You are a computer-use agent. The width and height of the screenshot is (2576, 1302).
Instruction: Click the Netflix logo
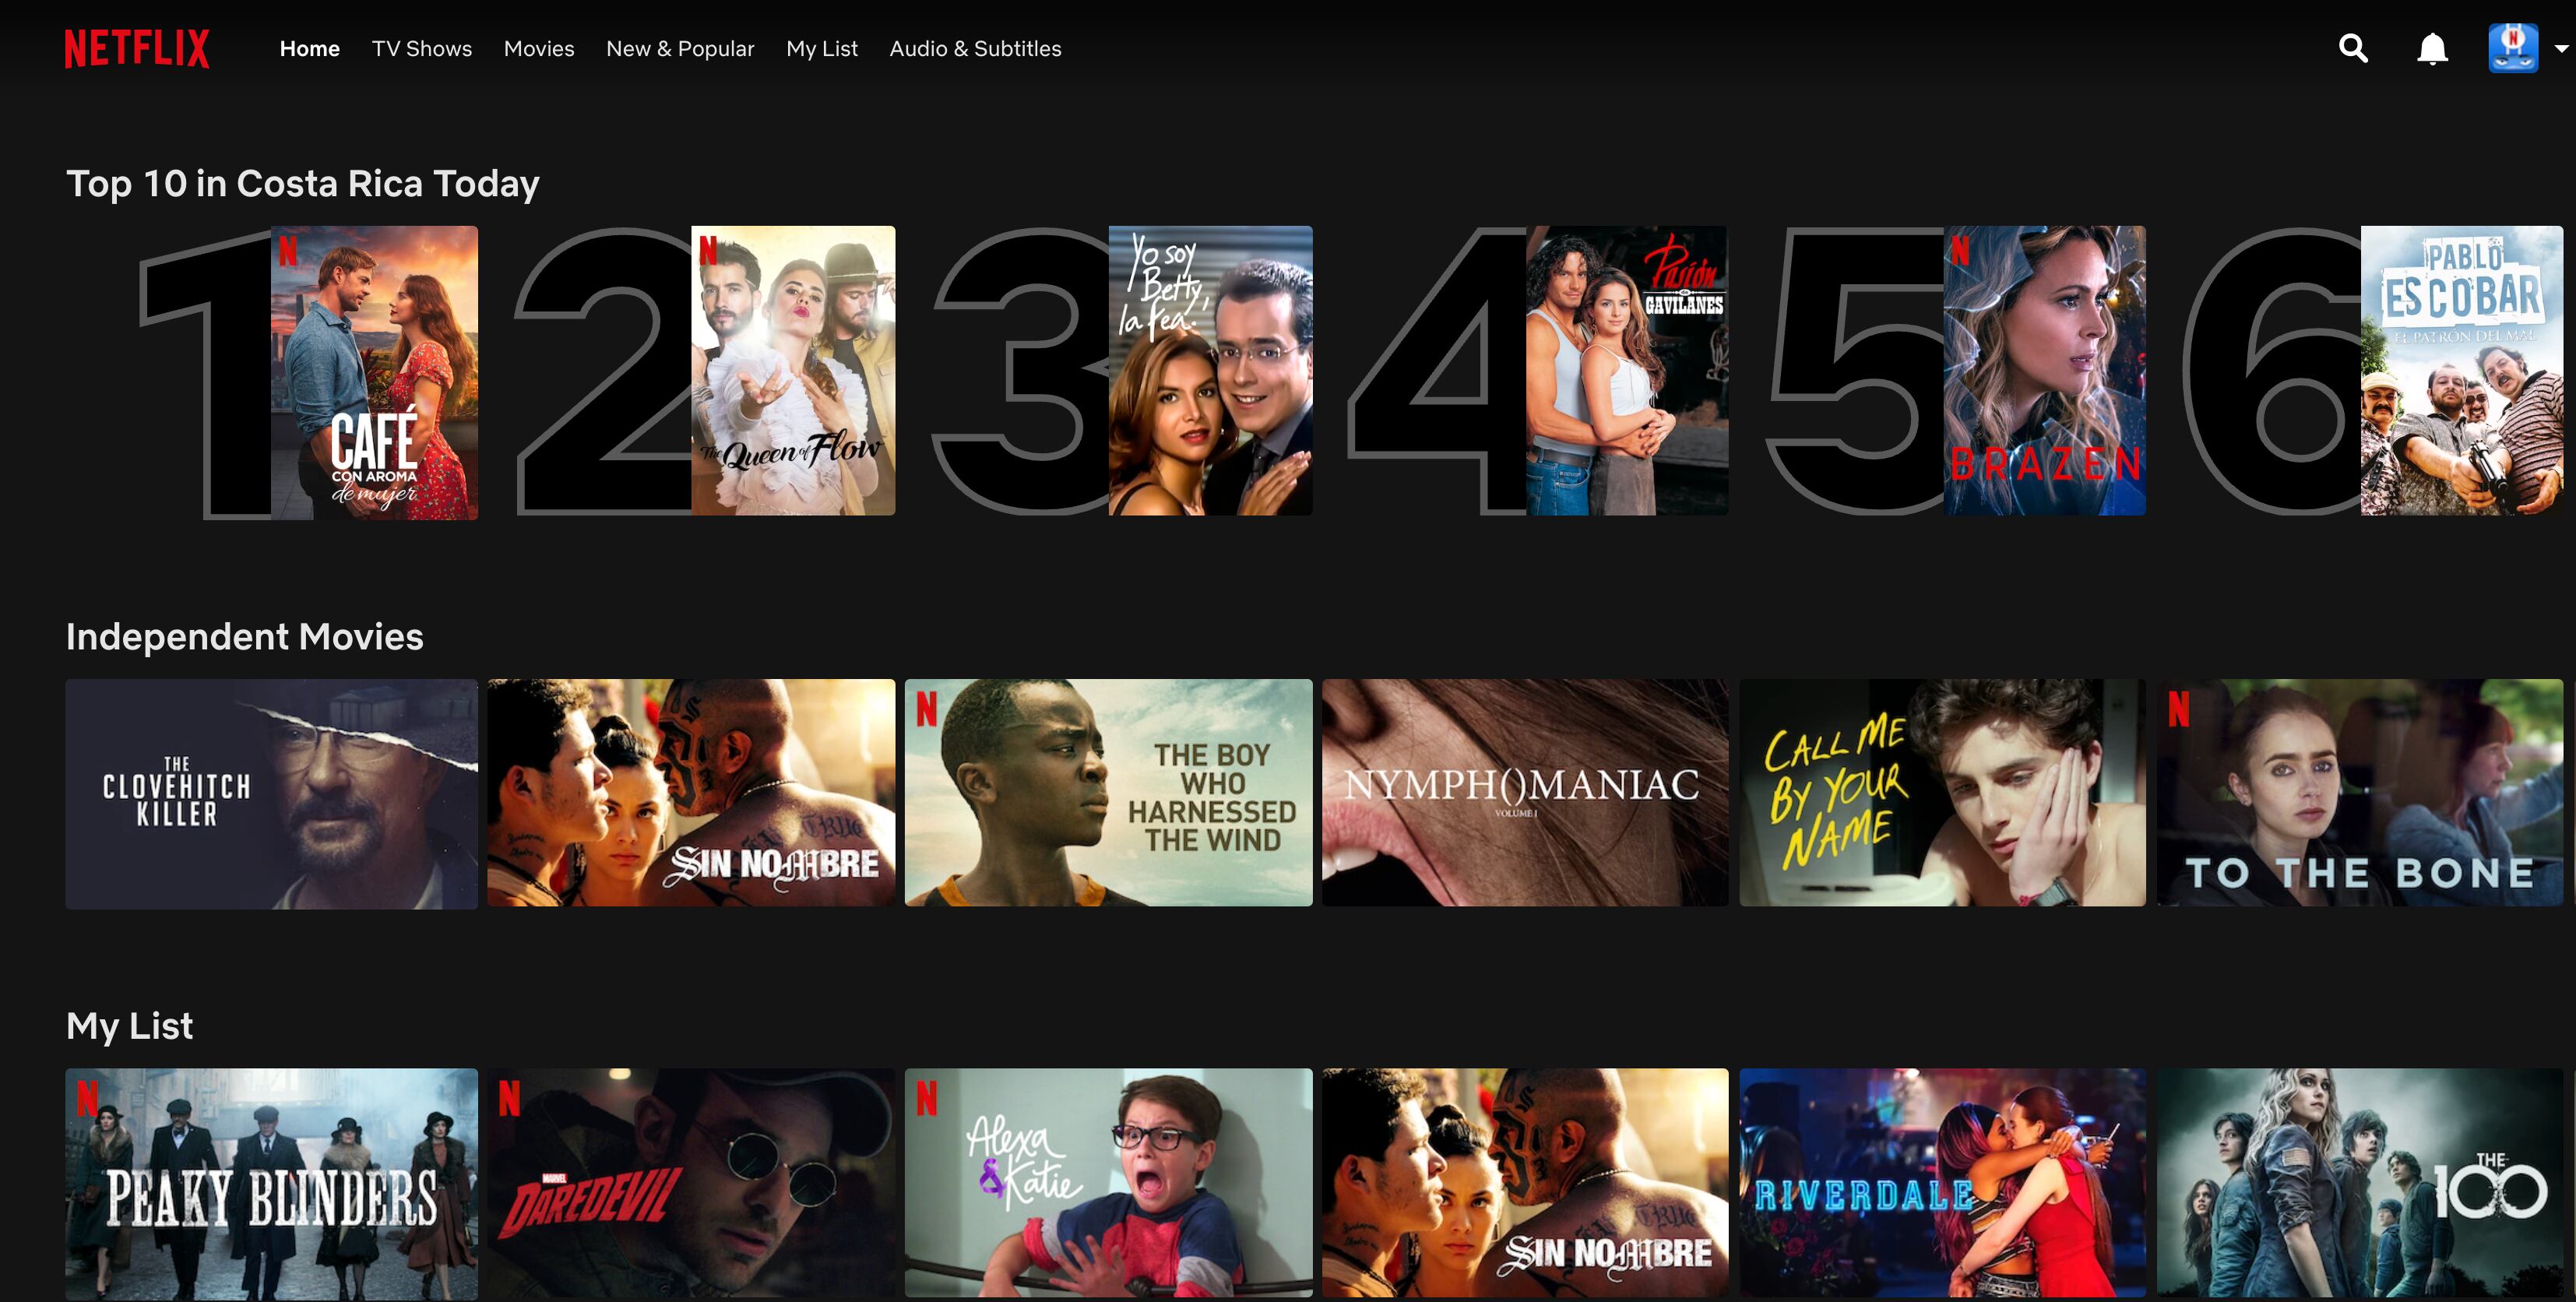[x=137, y=48]
